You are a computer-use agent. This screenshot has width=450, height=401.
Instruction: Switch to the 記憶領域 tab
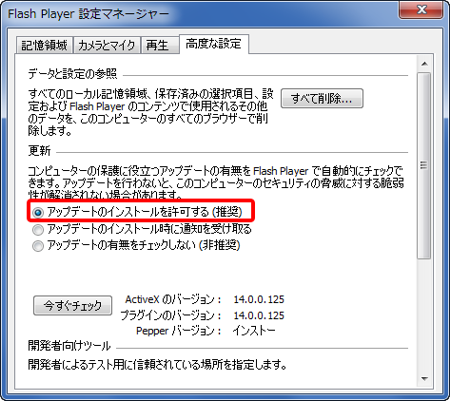[x=44, y=45]
